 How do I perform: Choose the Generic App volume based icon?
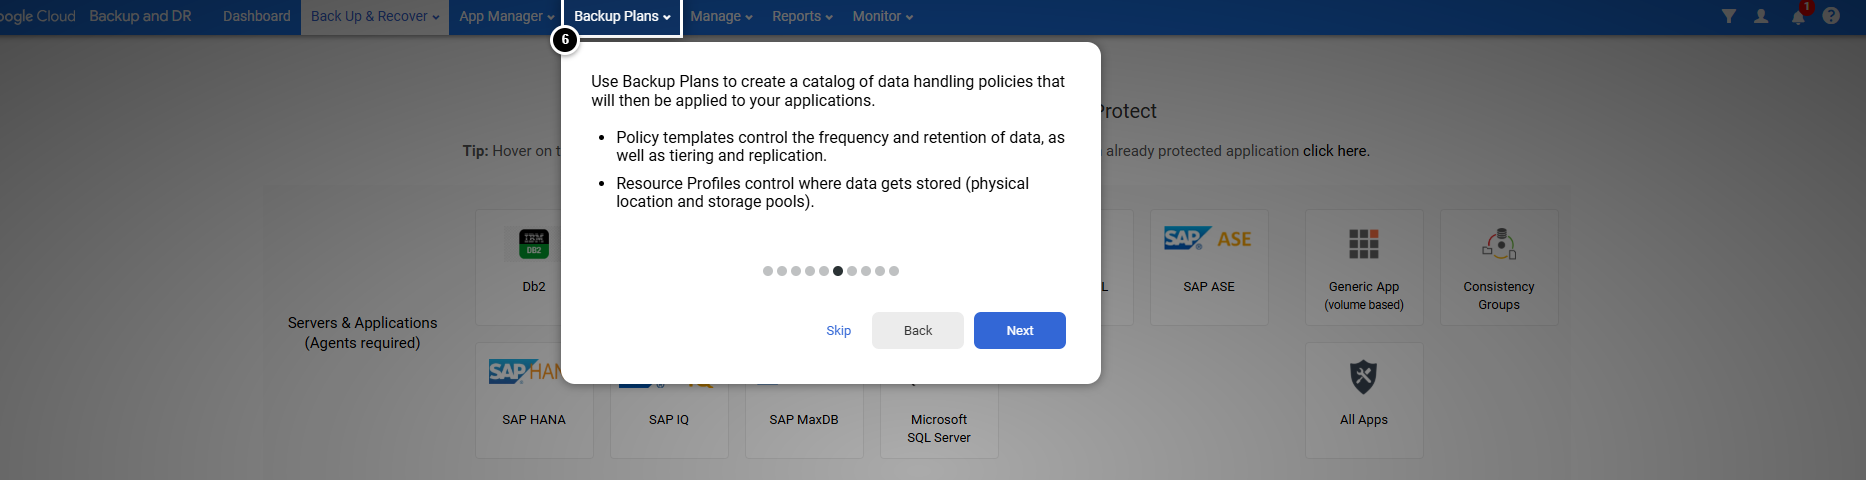[1363, 244]
